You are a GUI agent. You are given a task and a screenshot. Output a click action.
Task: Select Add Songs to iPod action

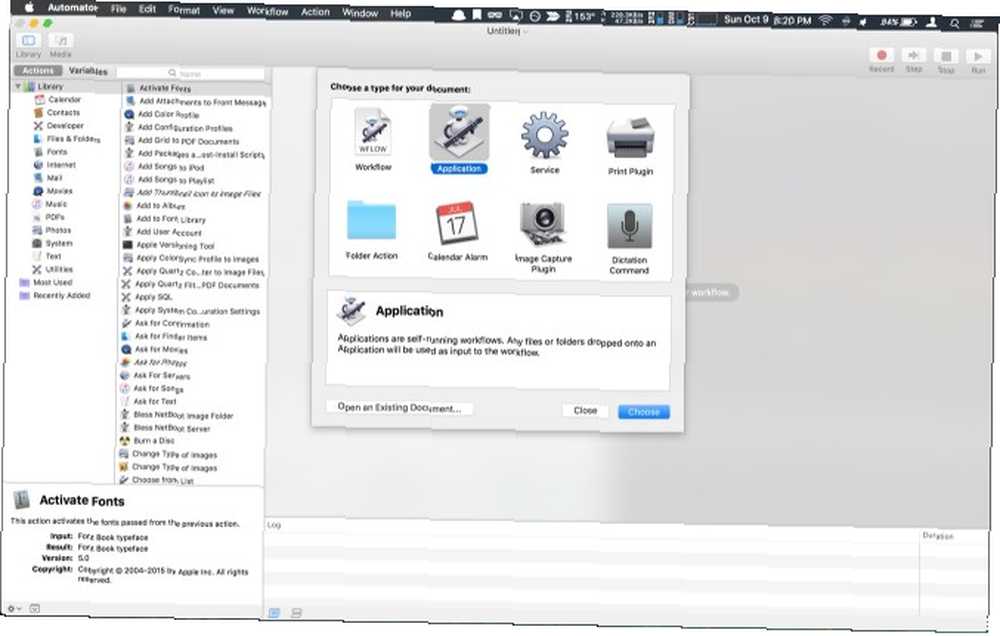164,166
